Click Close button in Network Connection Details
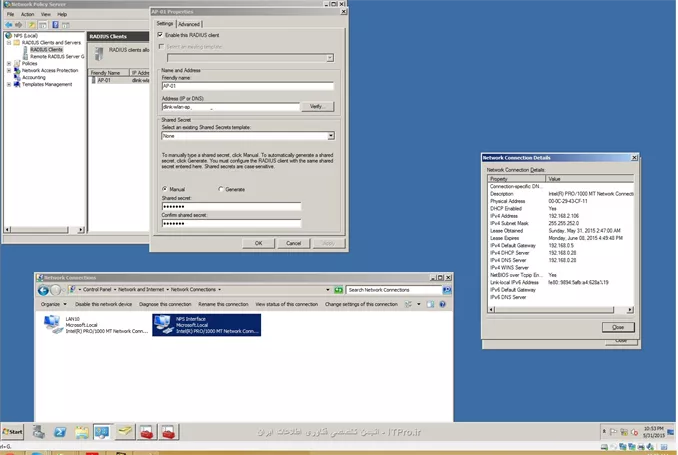 pyautogui.click(x=618, y=327)
